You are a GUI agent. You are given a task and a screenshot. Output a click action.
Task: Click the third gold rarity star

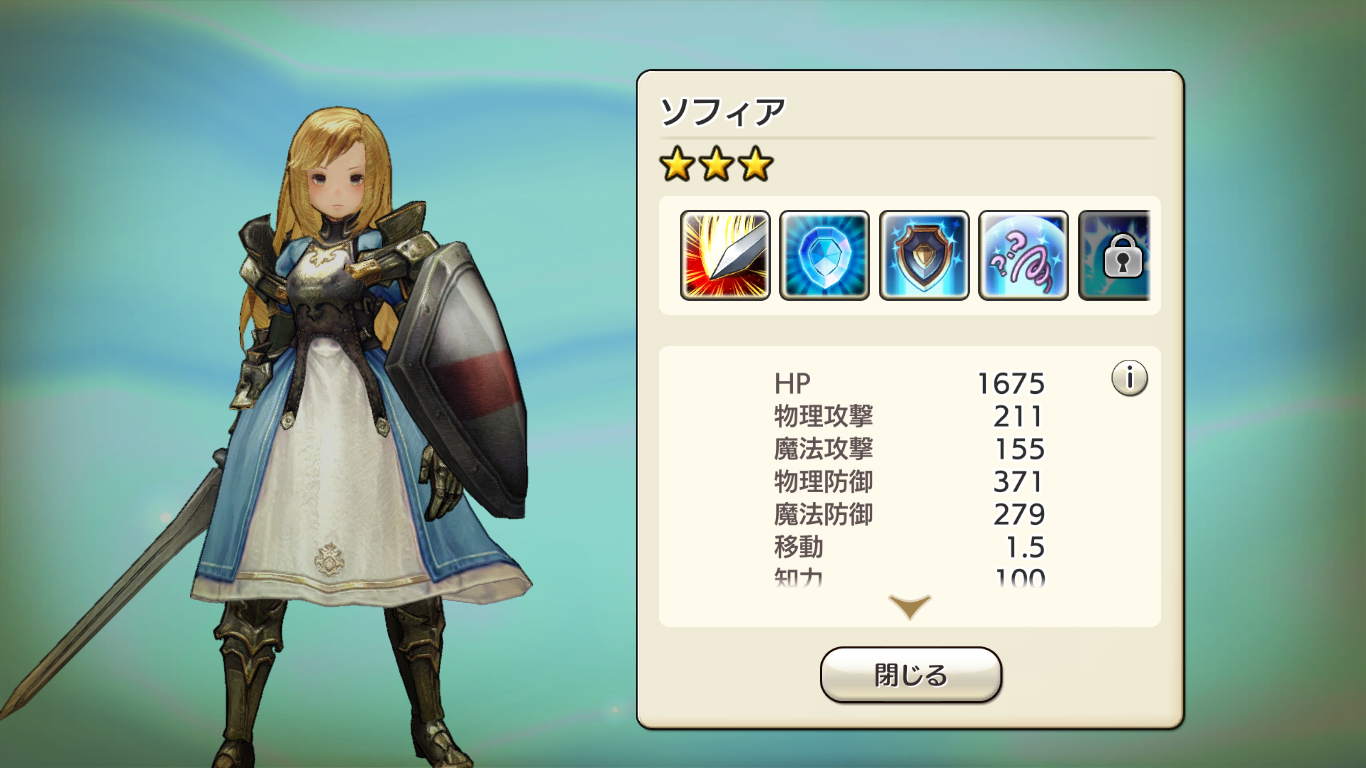click(x=755, y=164)
